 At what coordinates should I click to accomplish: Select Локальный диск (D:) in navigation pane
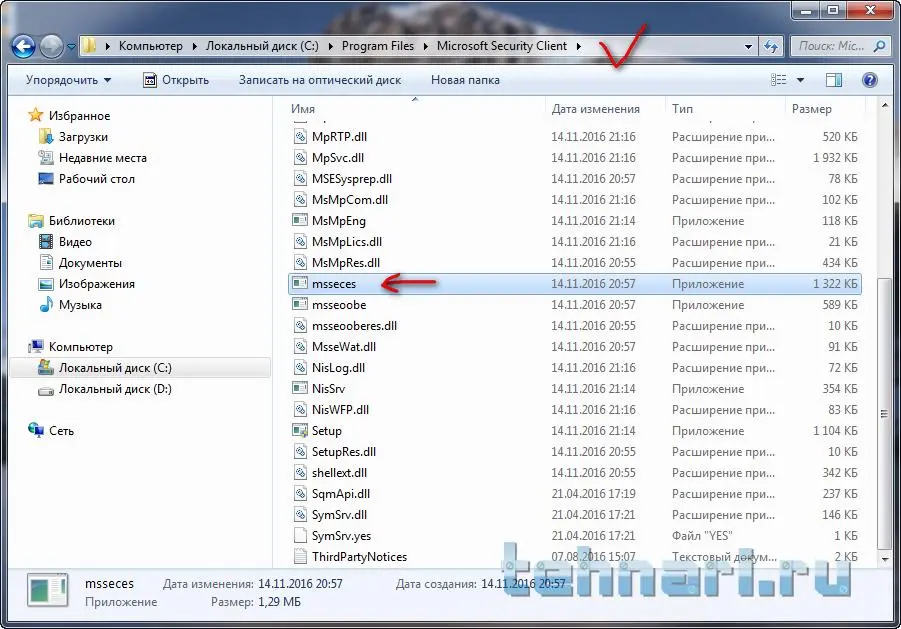pos(115,389)
